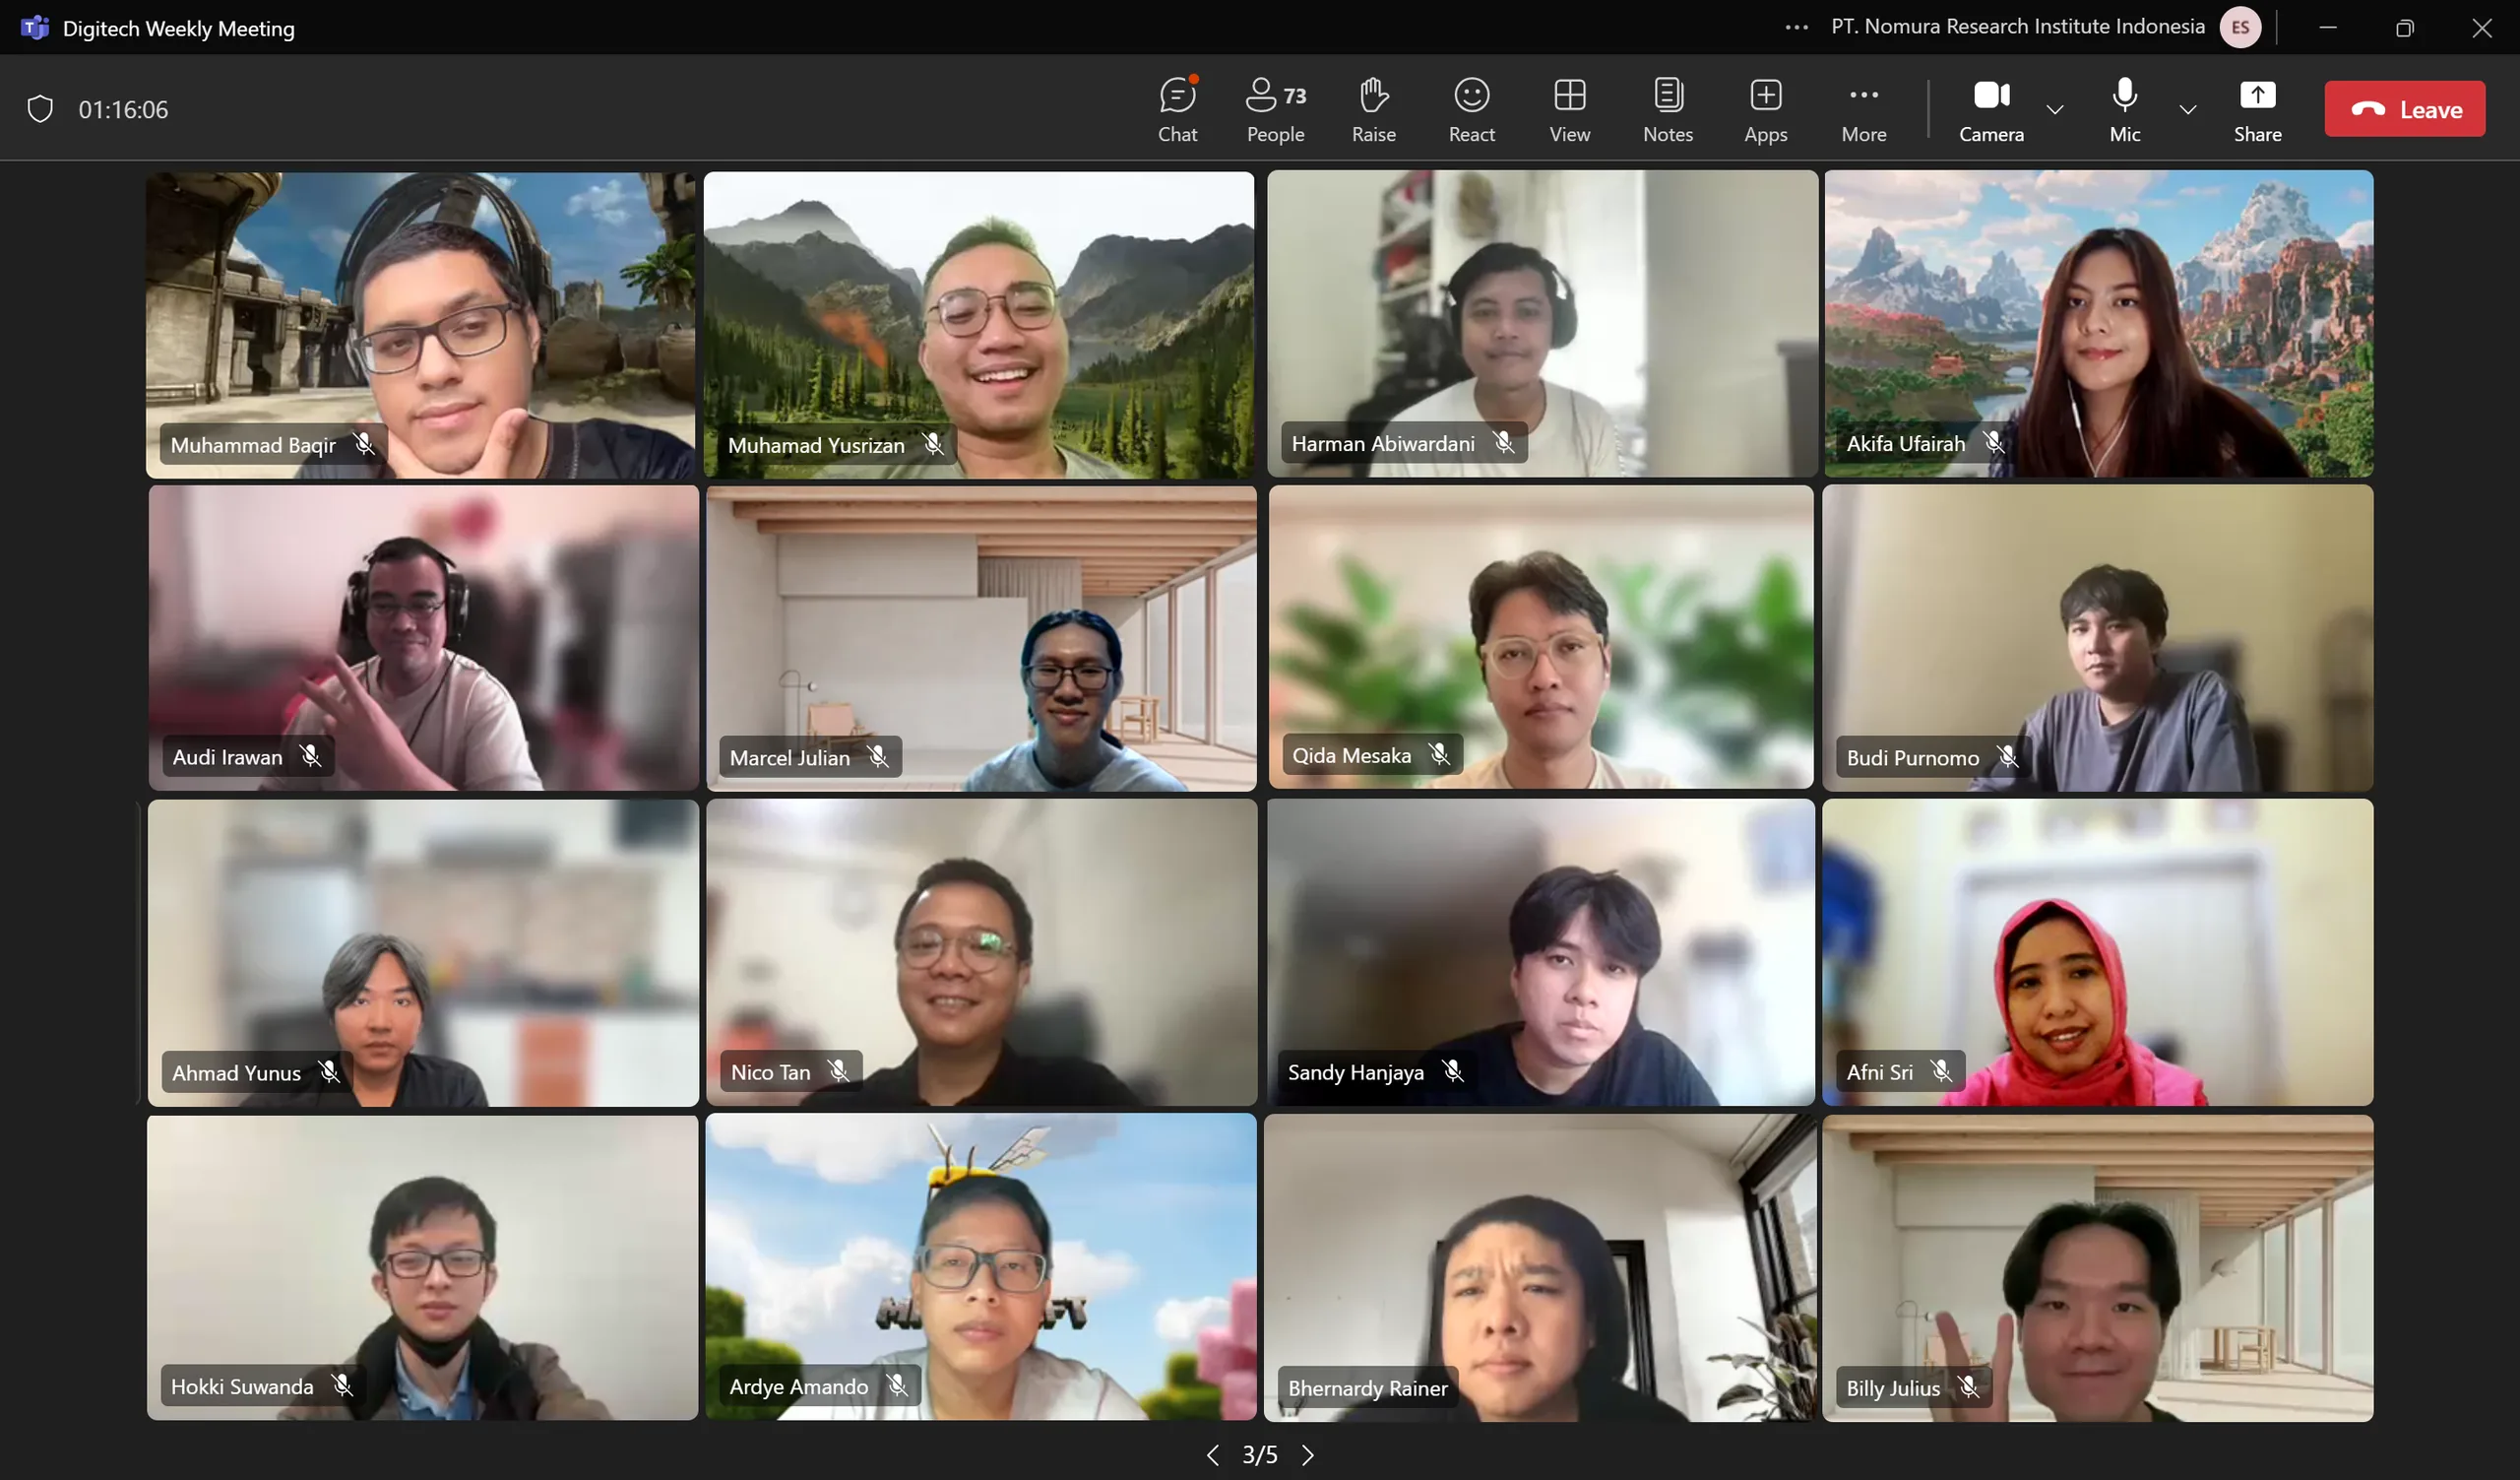Select Muhamad Yusrizan's video tile
The height and width of the screenshot is (1480, 2520).
[x=978, y=325]
